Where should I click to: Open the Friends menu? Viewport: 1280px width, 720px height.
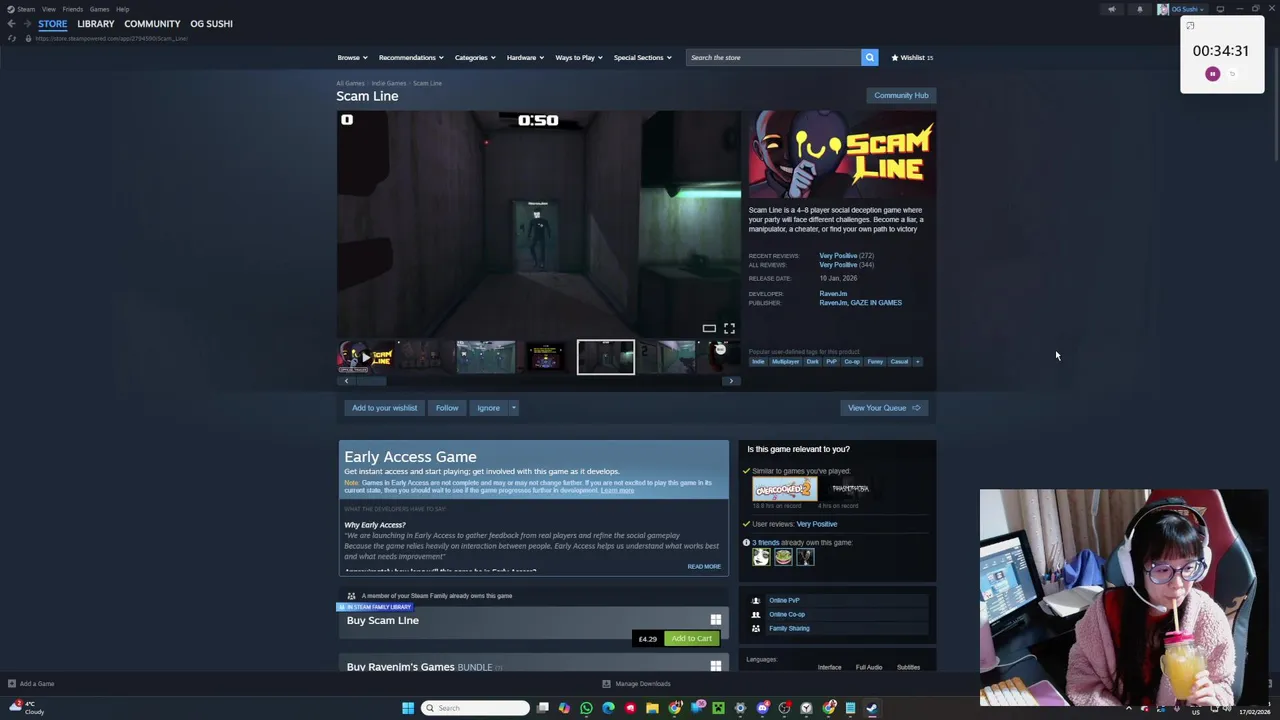[x=72, y=9]
